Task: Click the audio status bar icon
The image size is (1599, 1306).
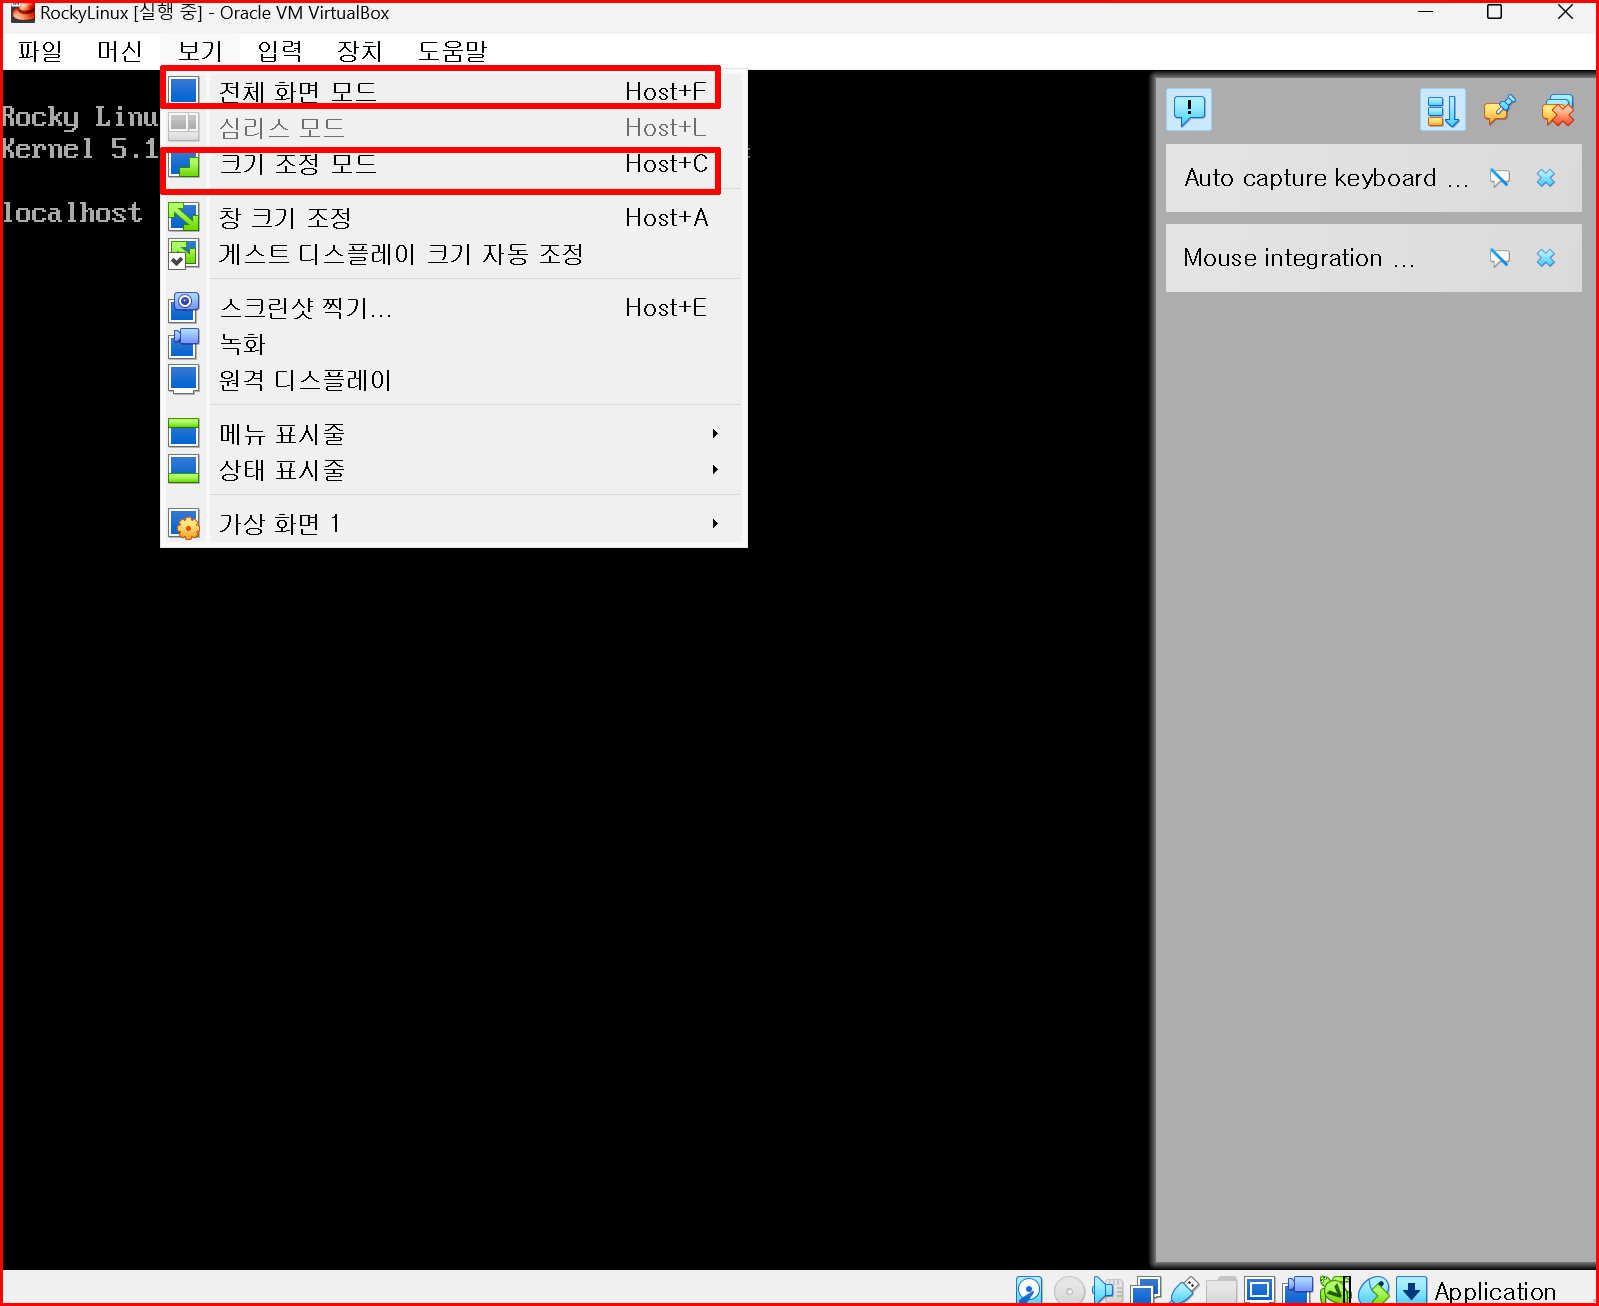Action: pos(1107,1290)
